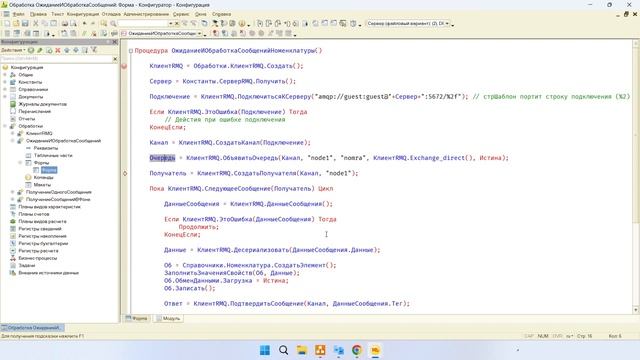Select Журналы документов in the tree

tap(42, 104)
